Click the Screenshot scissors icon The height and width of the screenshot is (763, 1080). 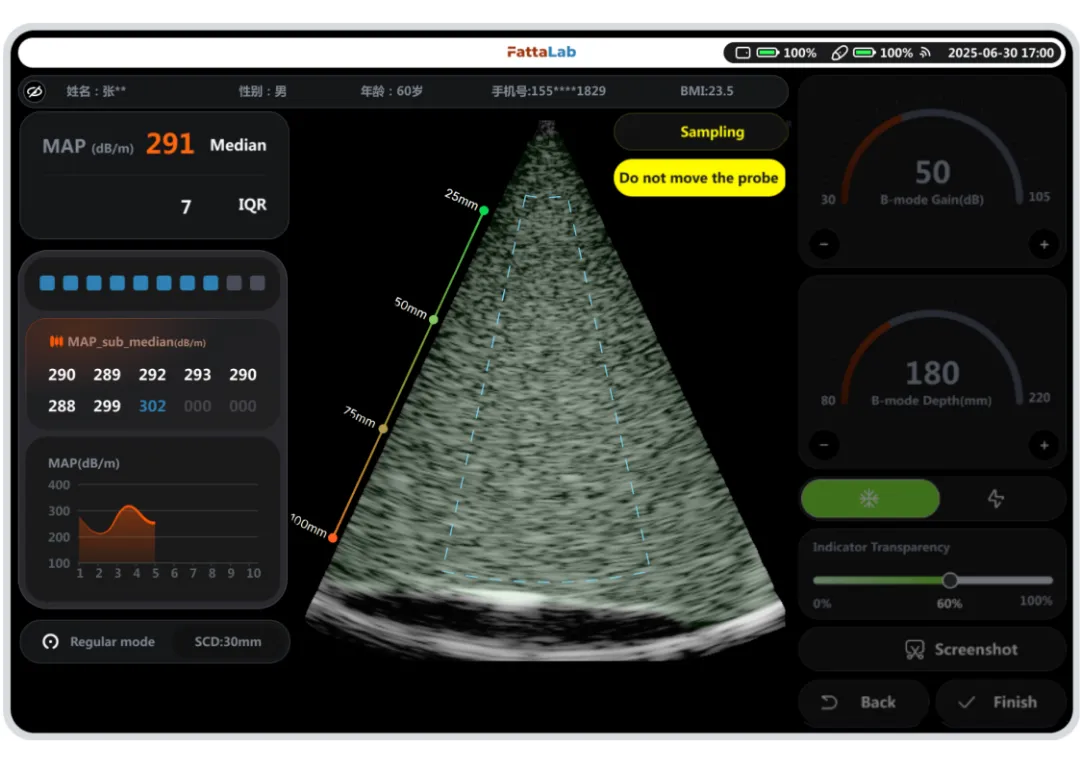914,649
